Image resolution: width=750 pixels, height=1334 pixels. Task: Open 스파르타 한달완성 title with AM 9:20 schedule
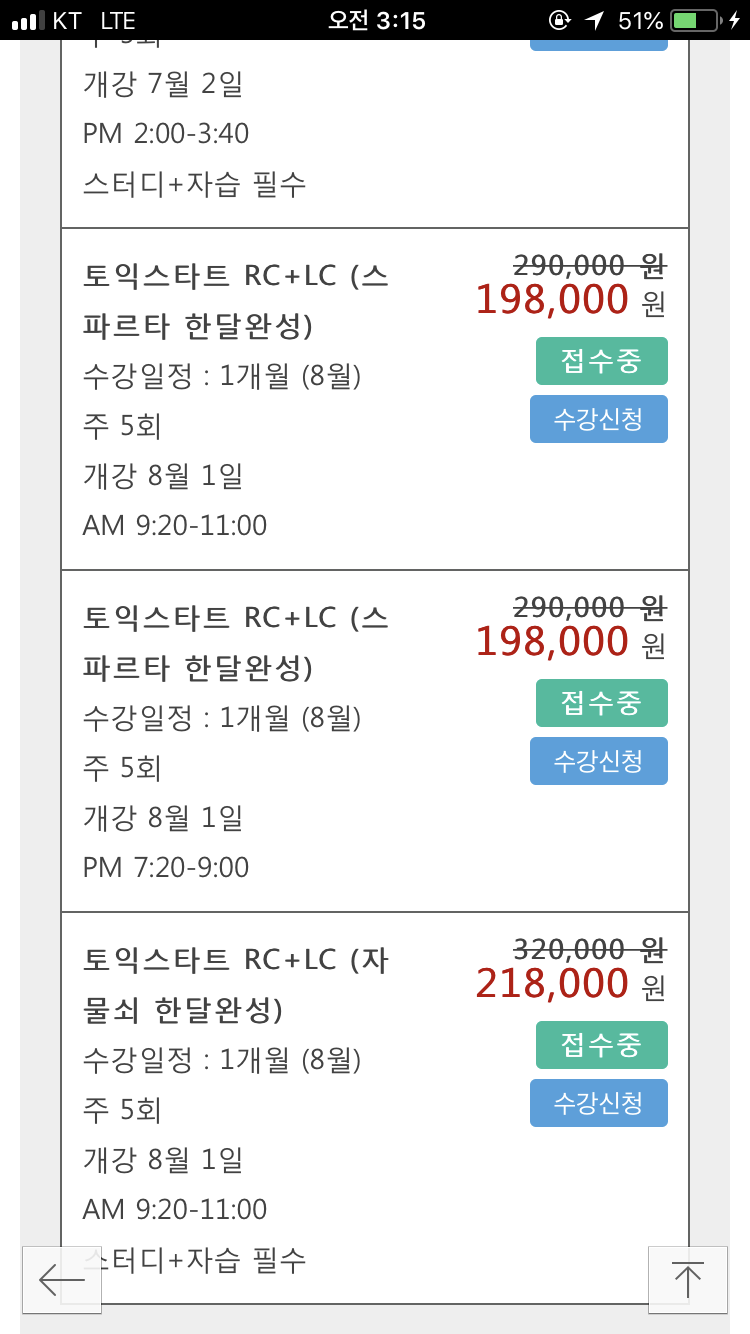tap(236, 301)
